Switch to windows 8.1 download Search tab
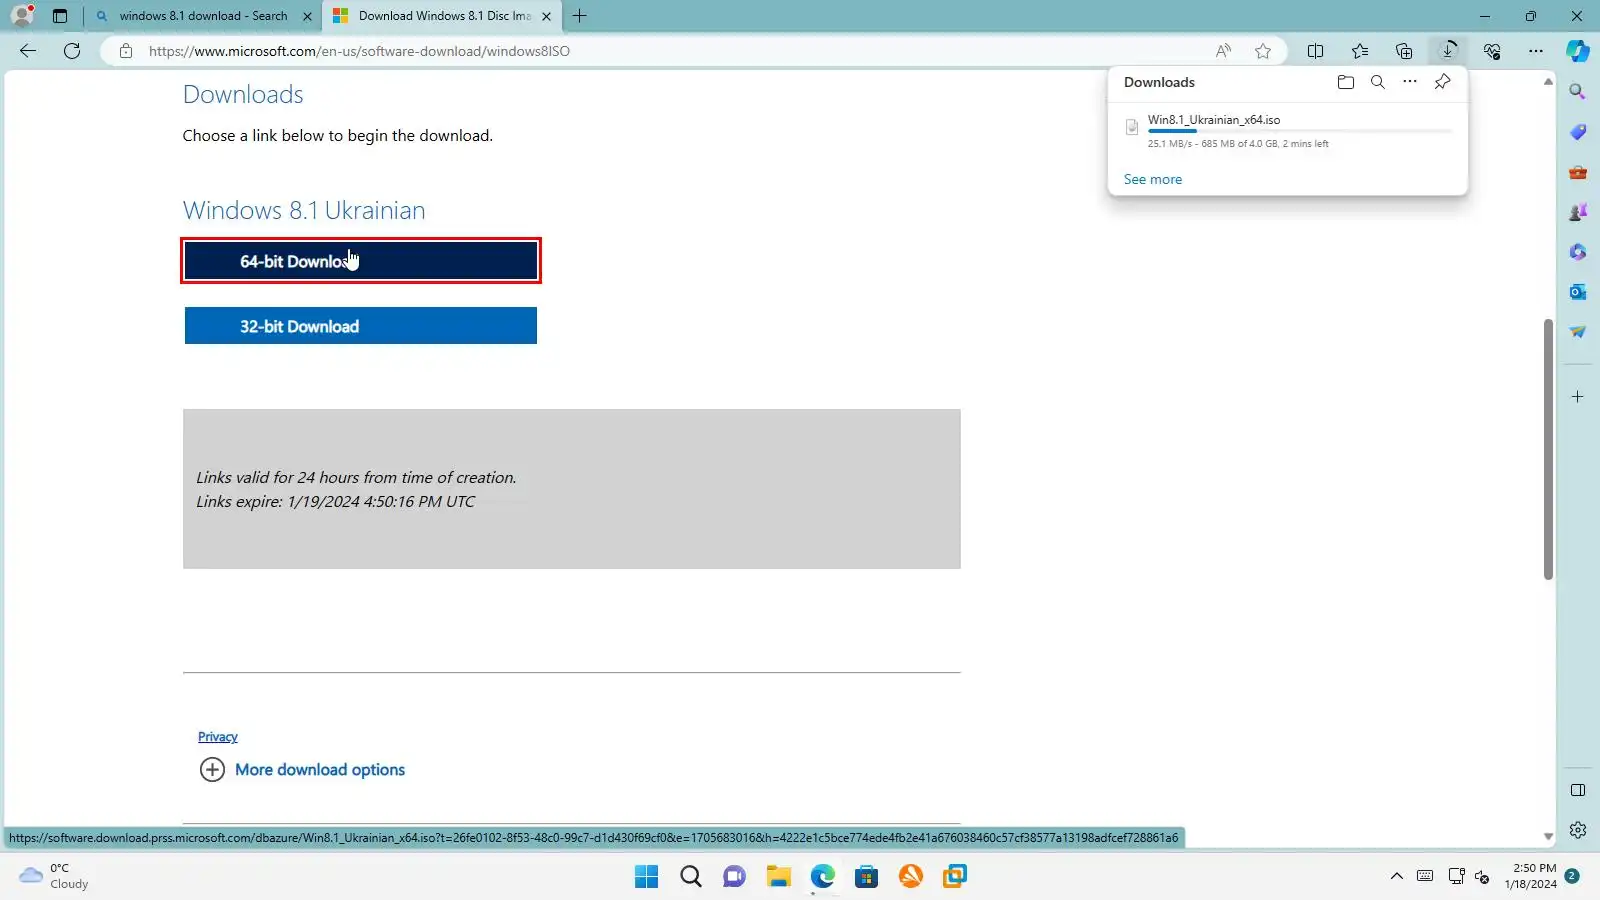 click(203, 16)
